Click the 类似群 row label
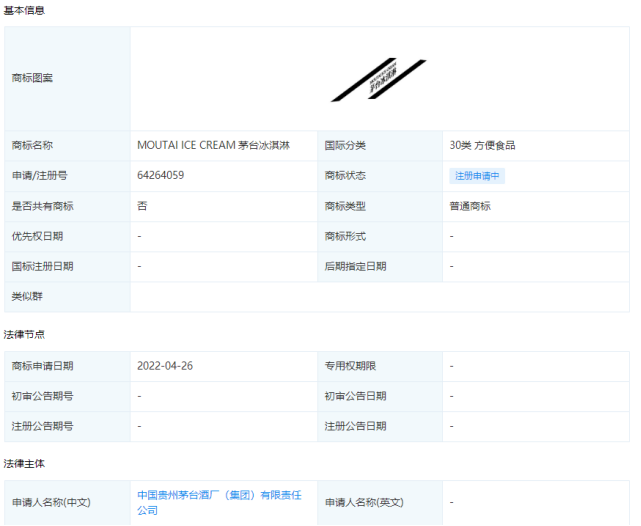This screenshot has width=641, height=526. 27,296
